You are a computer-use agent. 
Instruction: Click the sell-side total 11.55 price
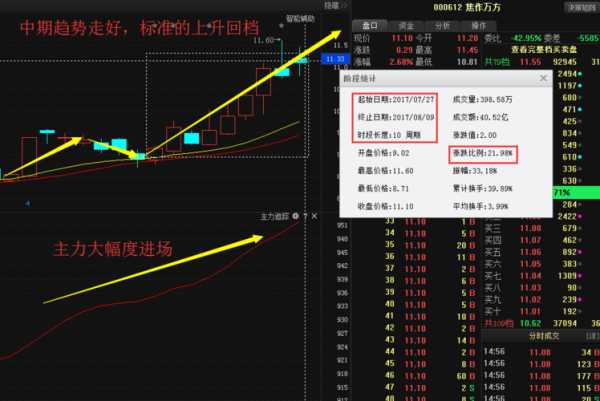point(531,62)
